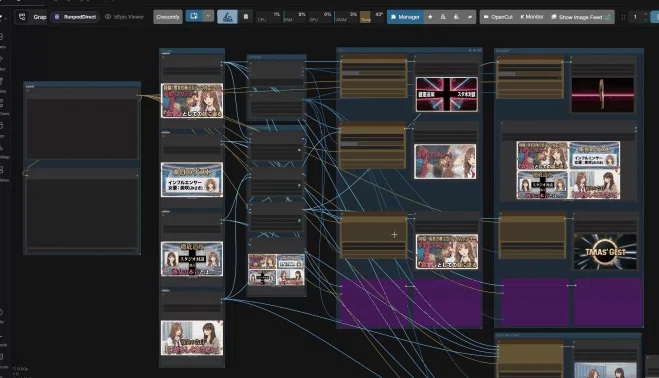
Task: Click the brown node containing the plus cursor
Action: coord(374,235)
